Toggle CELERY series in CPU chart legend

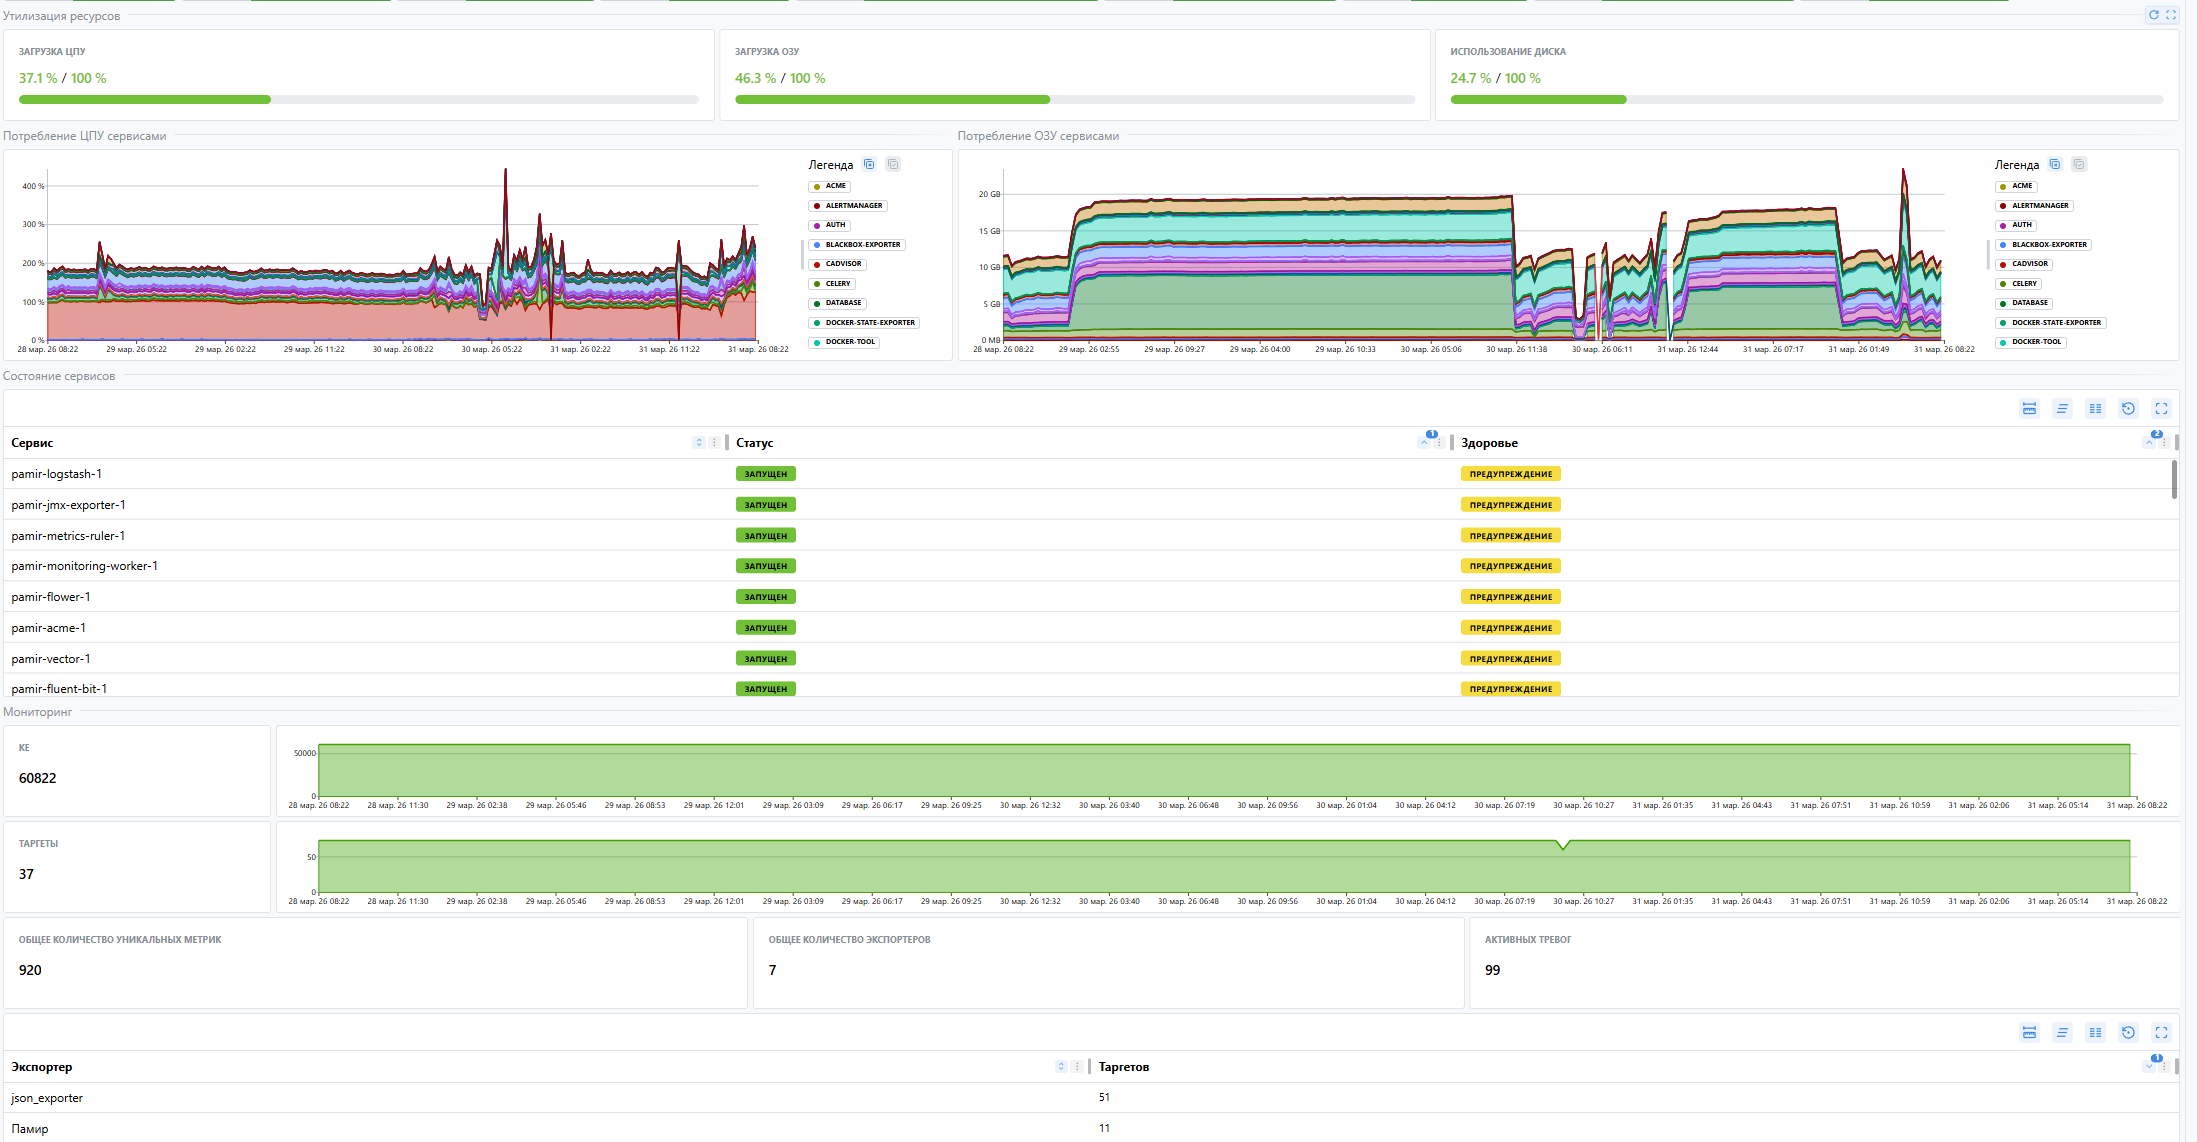click(837, 284)
